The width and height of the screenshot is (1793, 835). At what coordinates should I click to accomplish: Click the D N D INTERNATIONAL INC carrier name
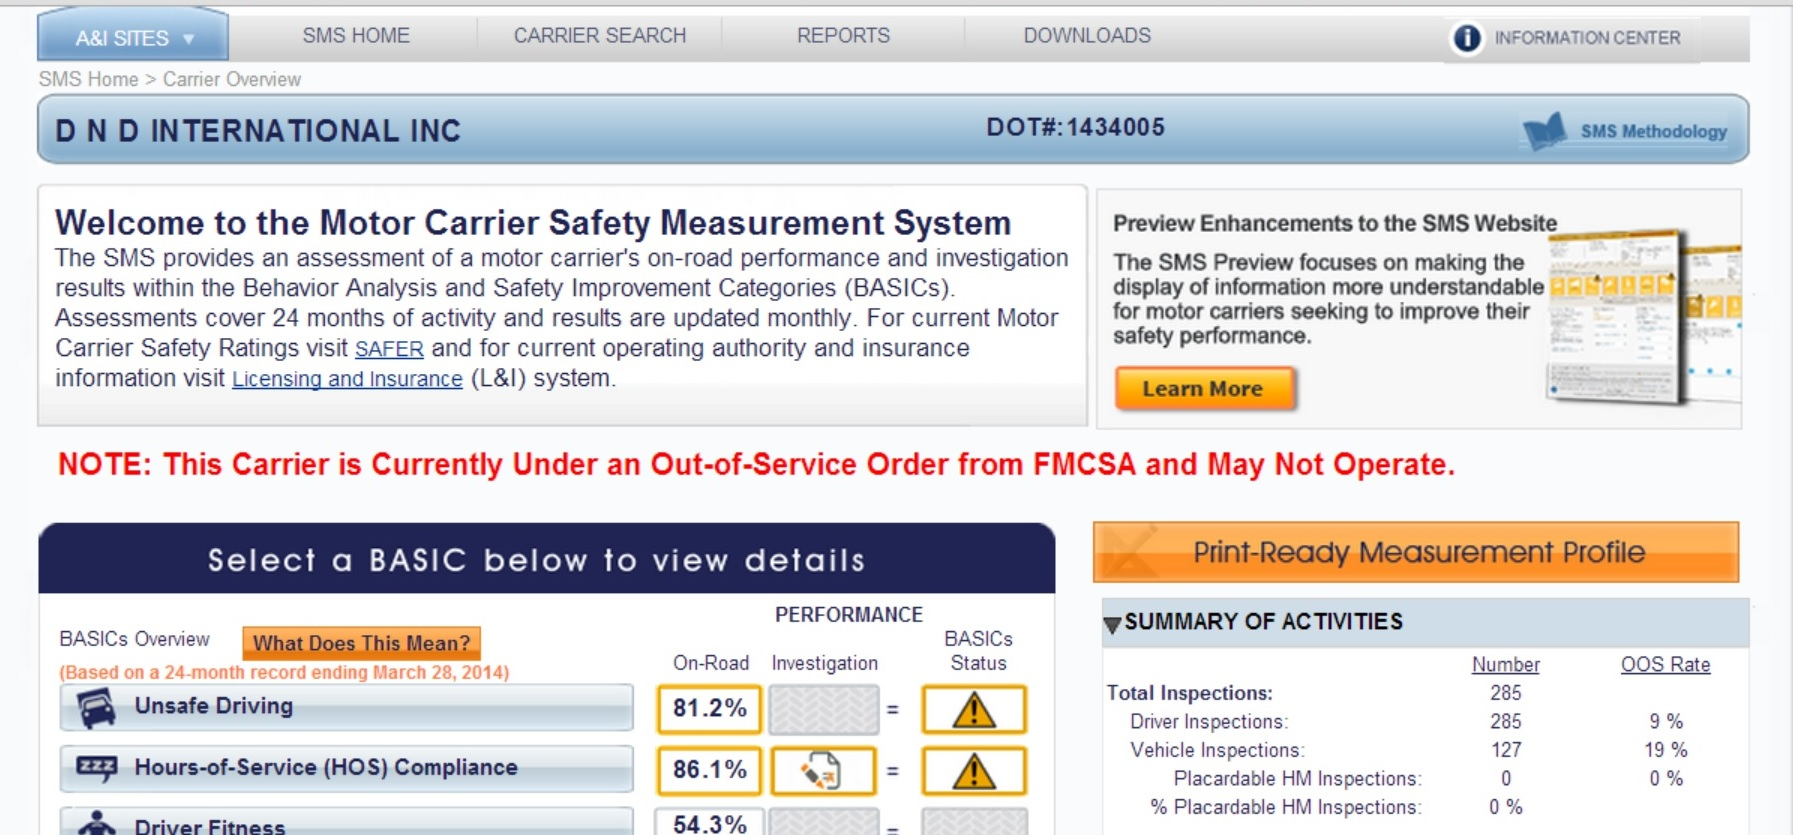258,131
